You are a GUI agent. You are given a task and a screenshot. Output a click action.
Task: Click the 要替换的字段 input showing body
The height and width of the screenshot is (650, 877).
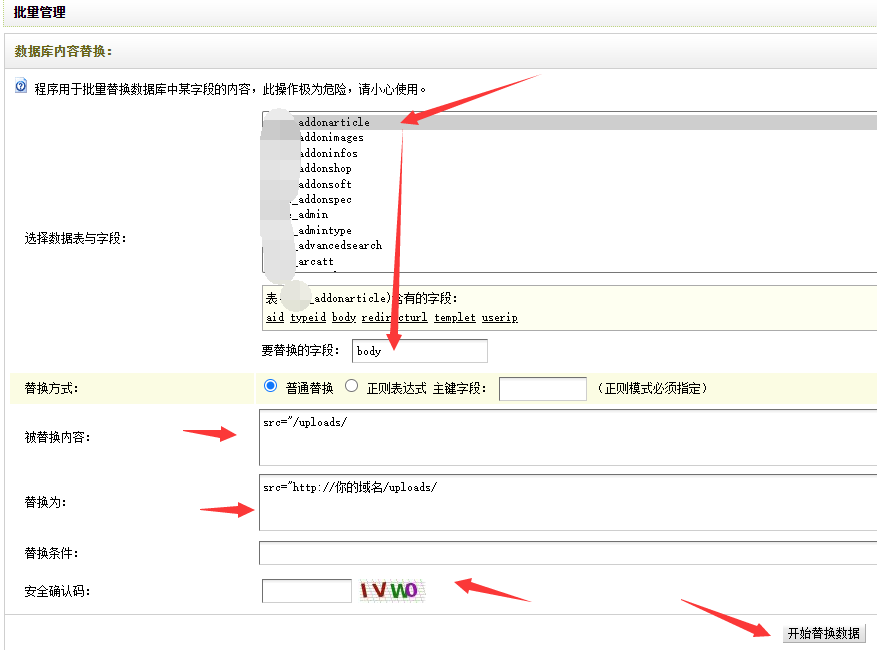click(x=419, y=351)
